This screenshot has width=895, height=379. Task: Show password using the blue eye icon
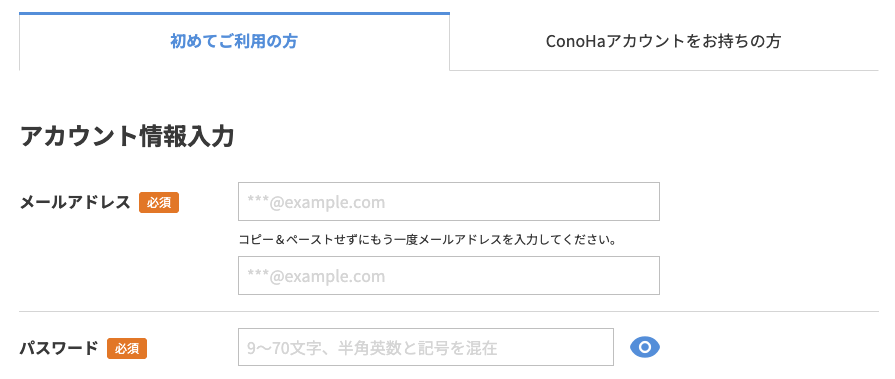point(645,347)
